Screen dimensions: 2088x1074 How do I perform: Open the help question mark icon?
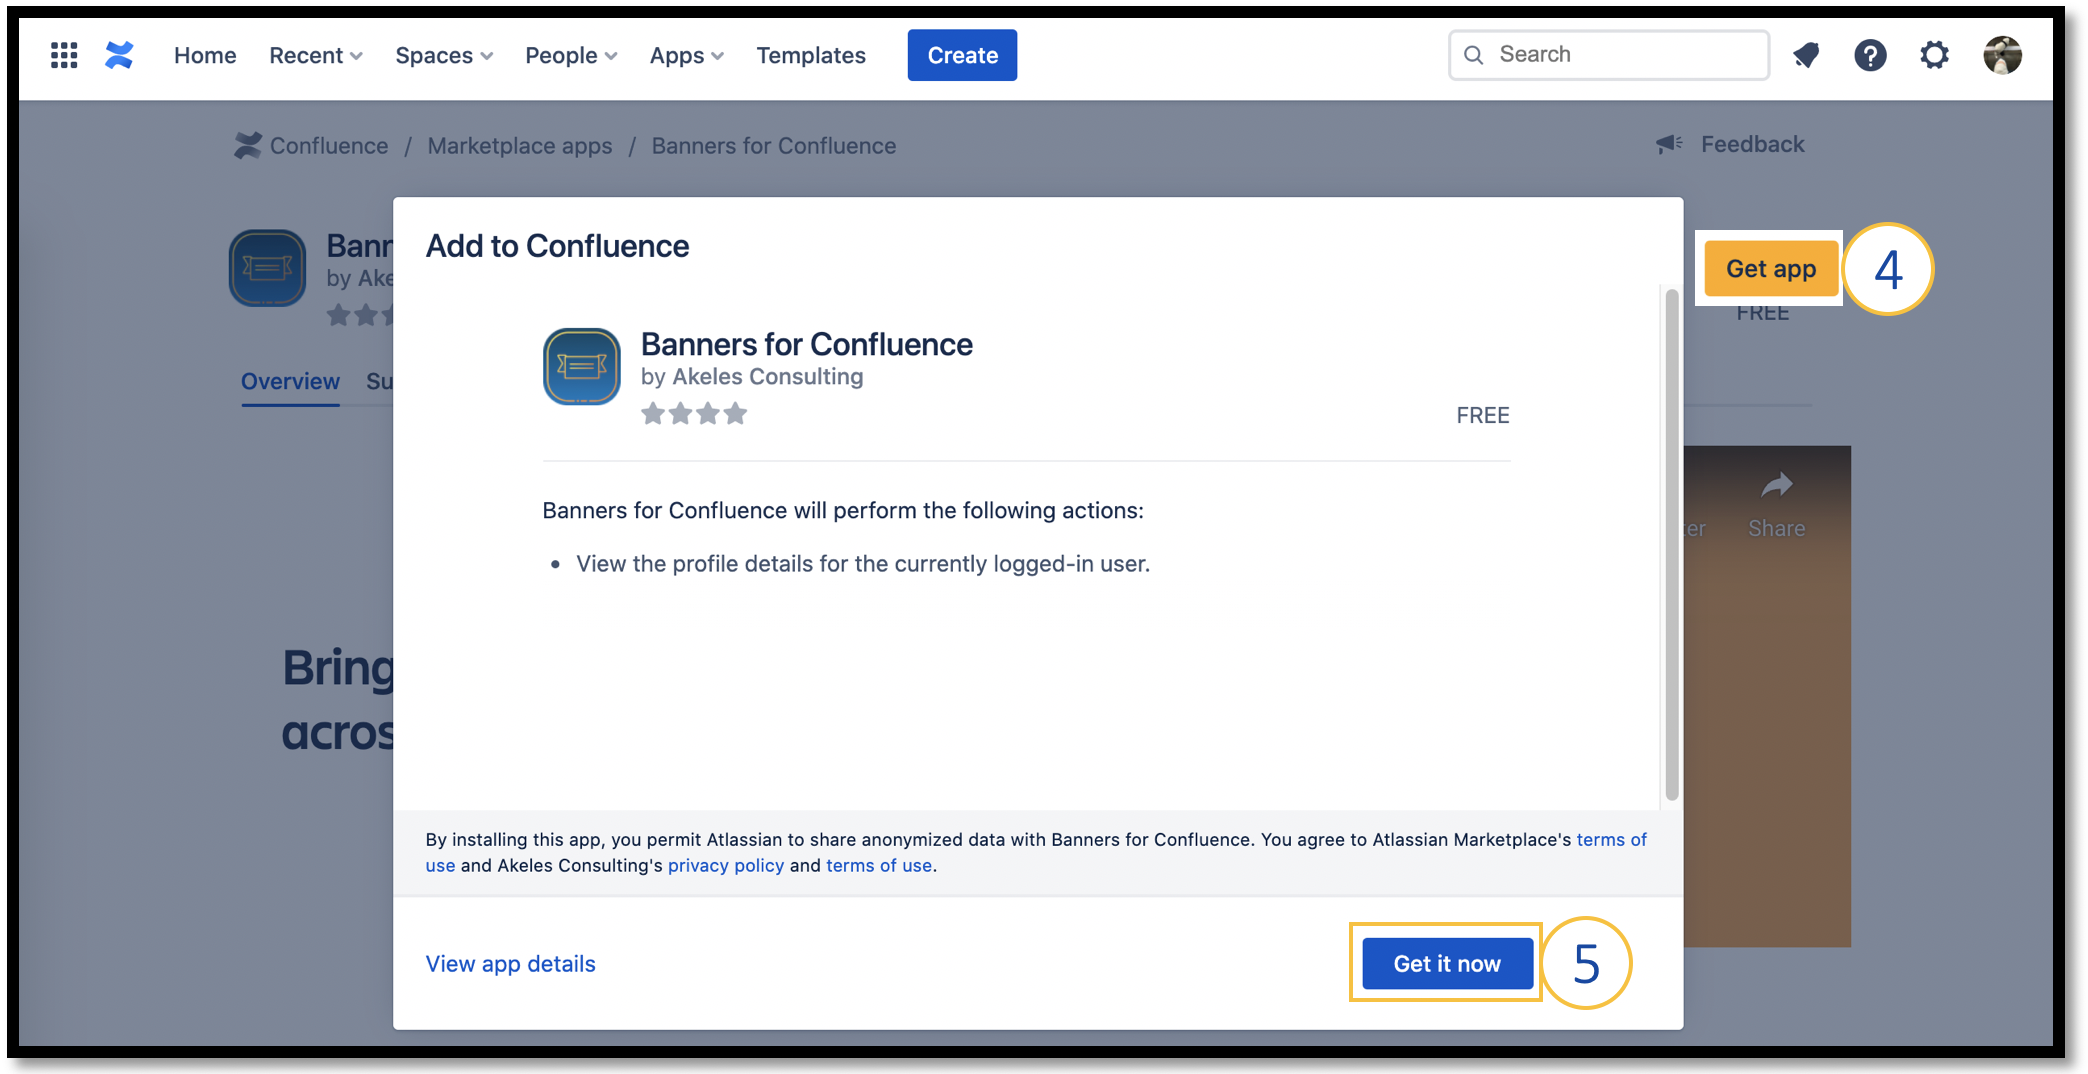(1870, 55)
